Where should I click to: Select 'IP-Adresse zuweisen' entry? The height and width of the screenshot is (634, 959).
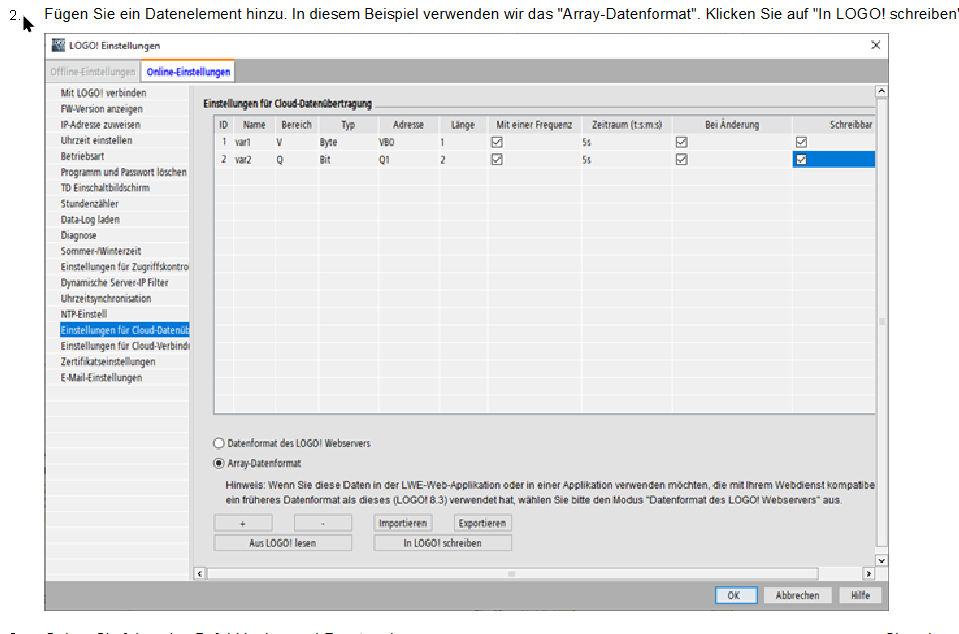(x=100, y=125)
